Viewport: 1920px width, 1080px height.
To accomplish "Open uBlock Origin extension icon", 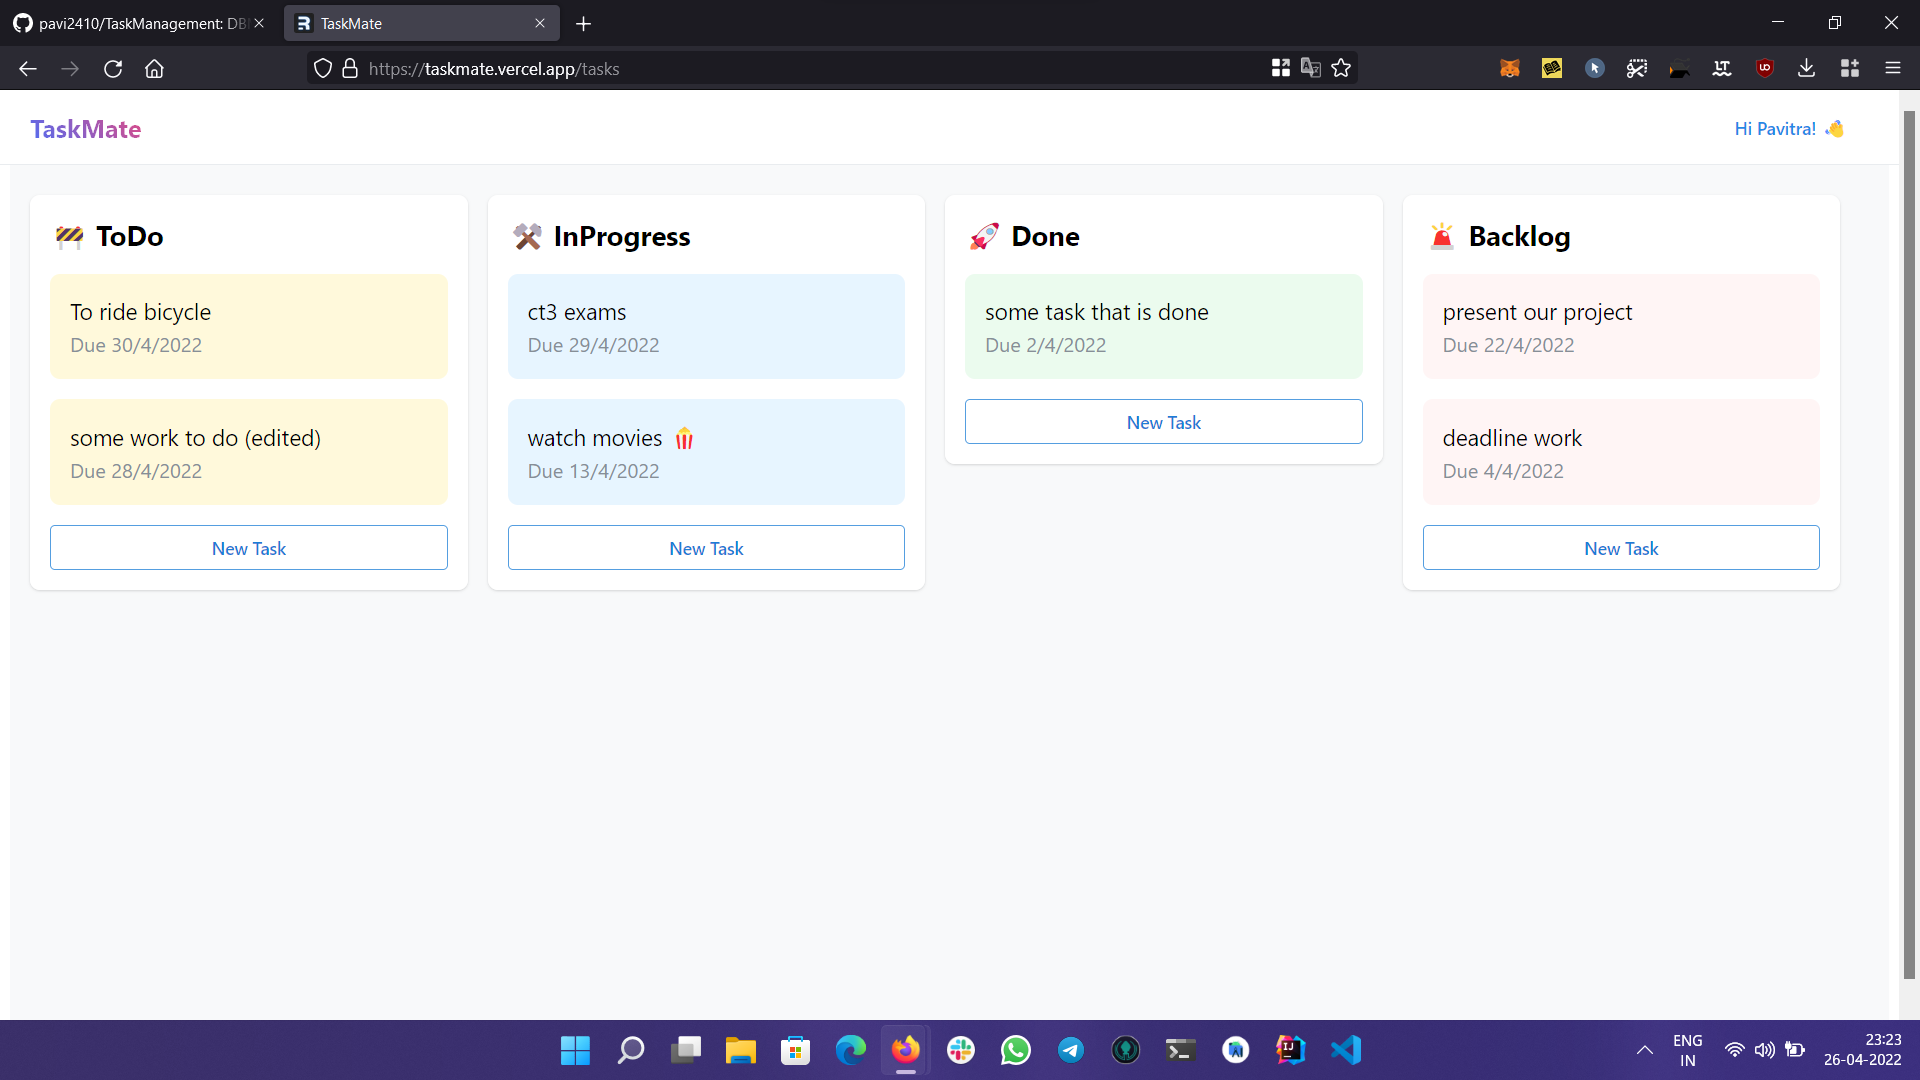I will click(x=1764, y=68).
